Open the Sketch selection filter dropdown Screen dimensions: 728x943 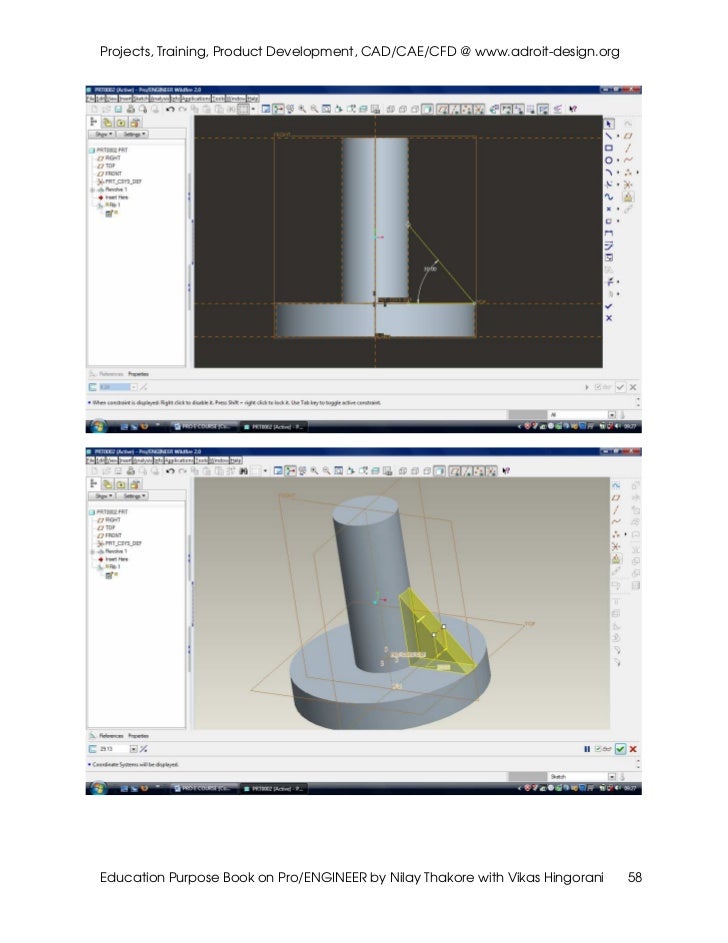(611, 776)
